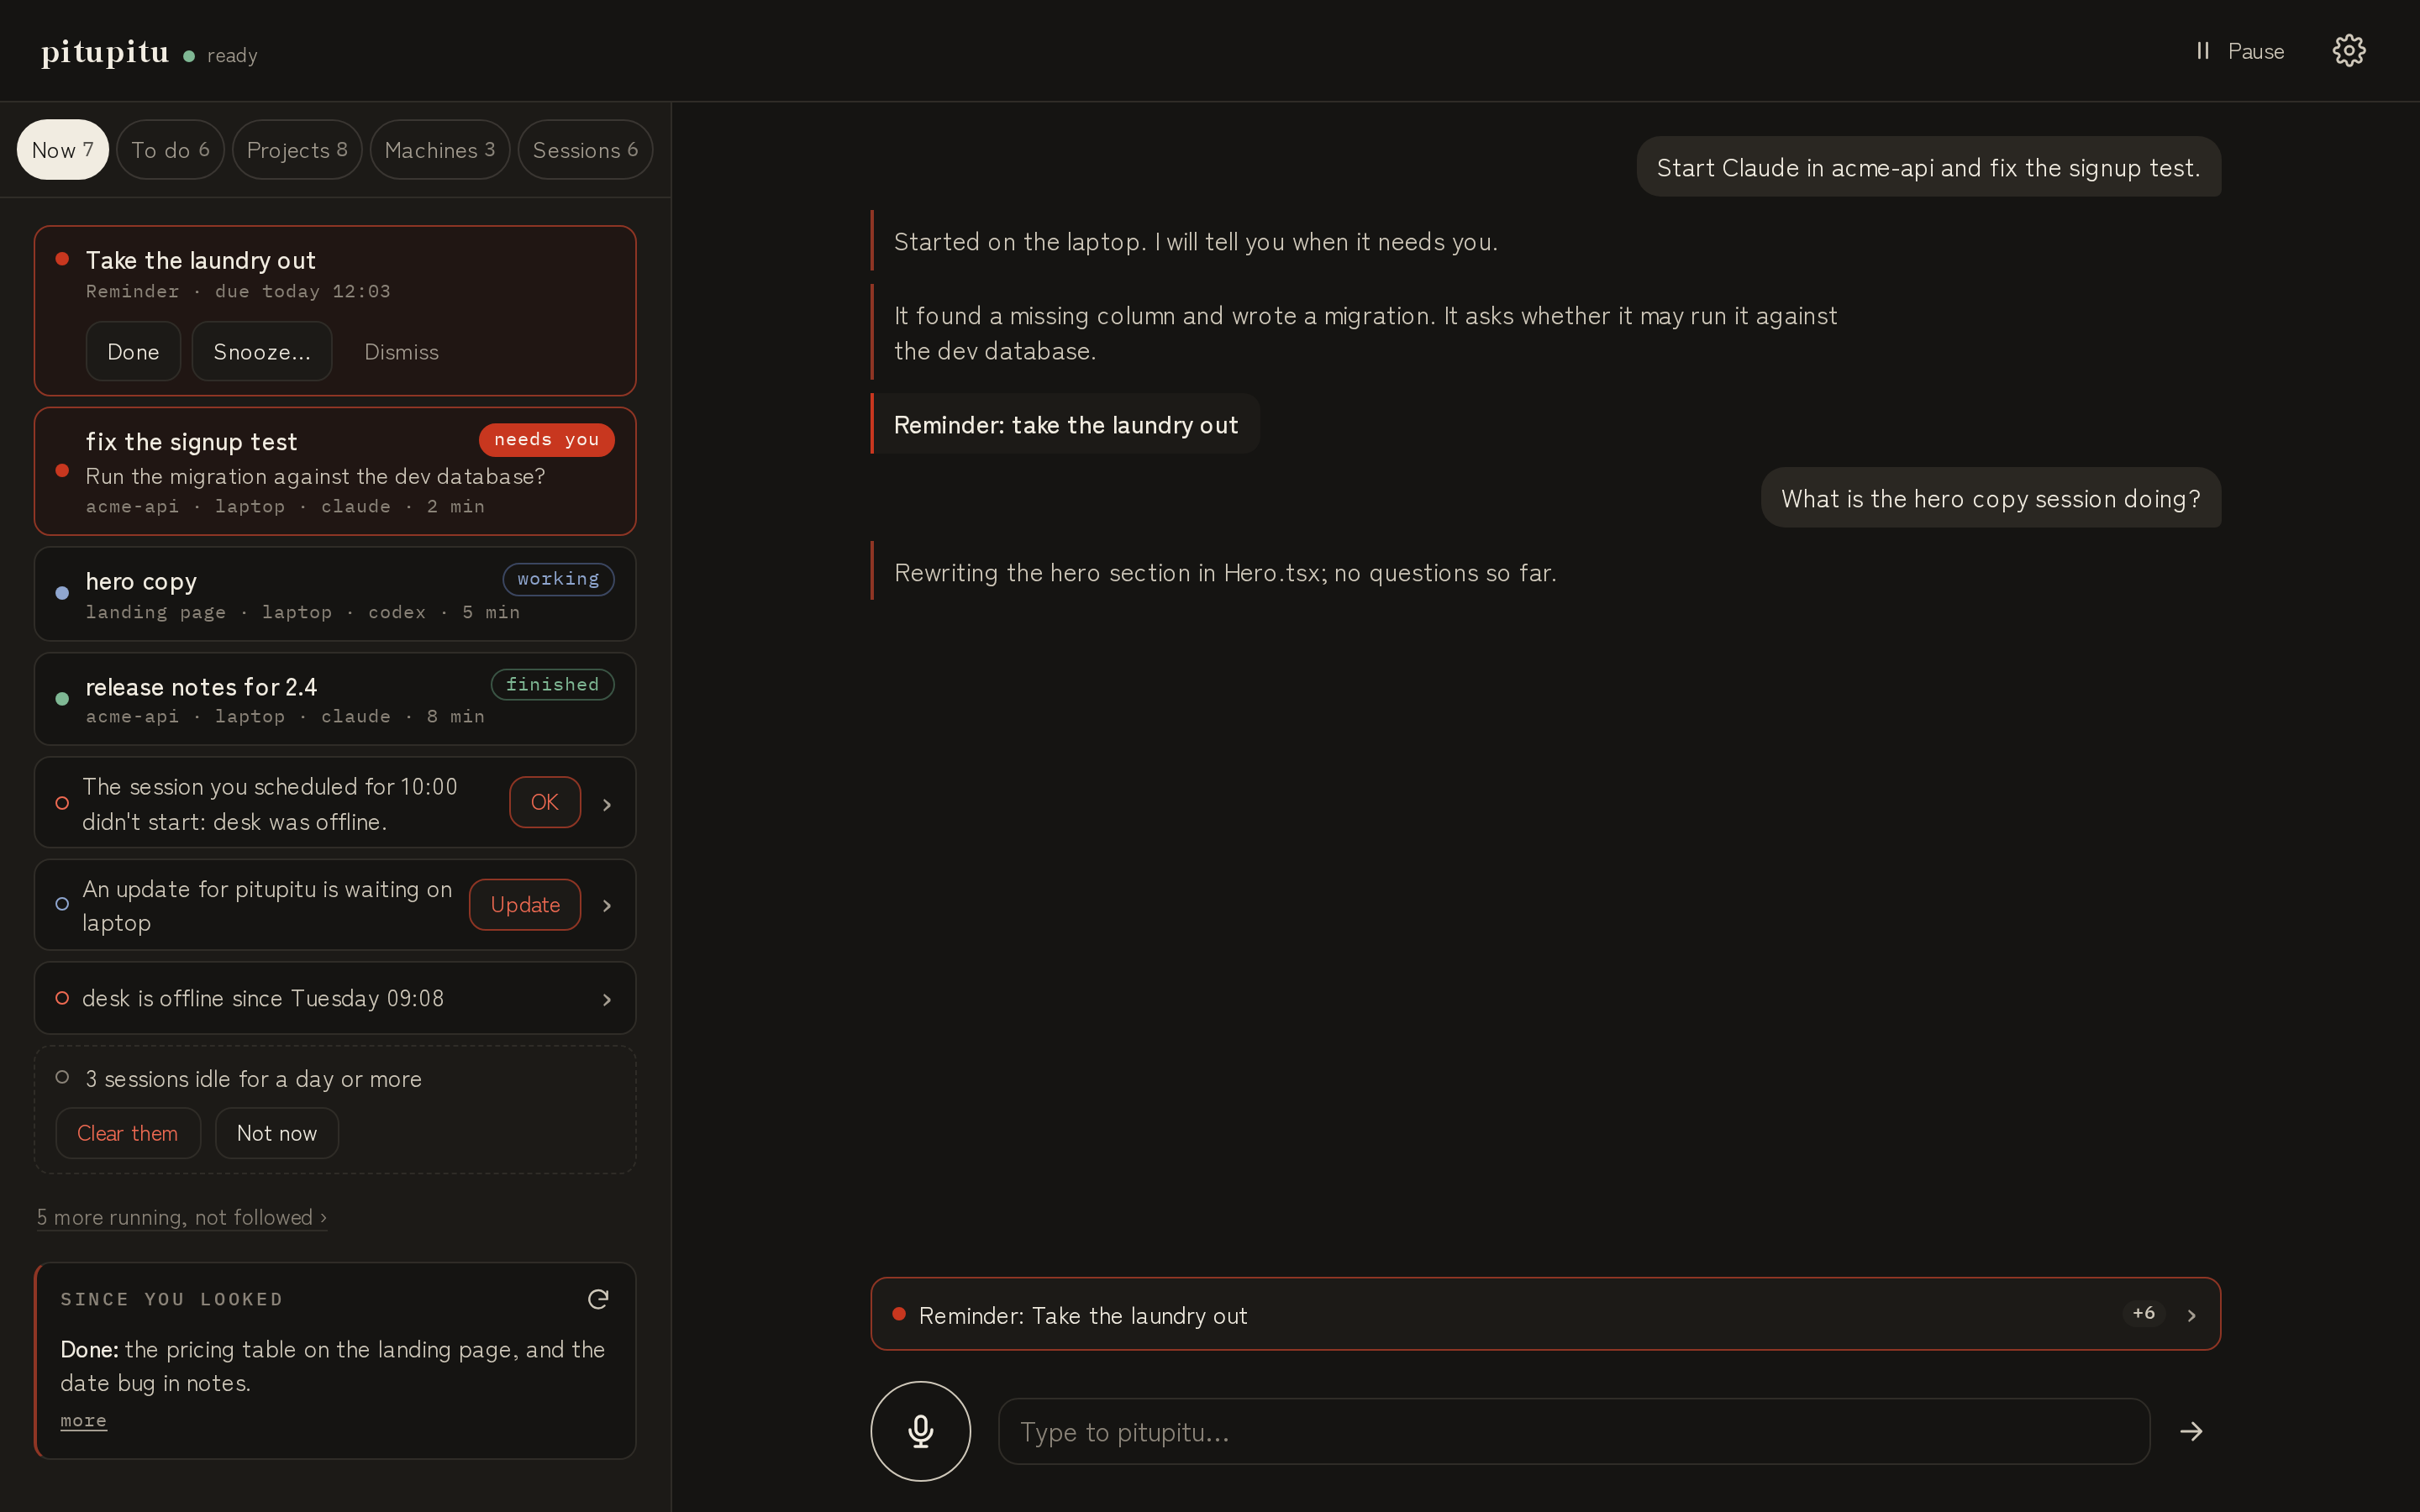The image size is (2420, 1512).
Task: Choose Not now for idle sessions
Action: click(277, 1133)
